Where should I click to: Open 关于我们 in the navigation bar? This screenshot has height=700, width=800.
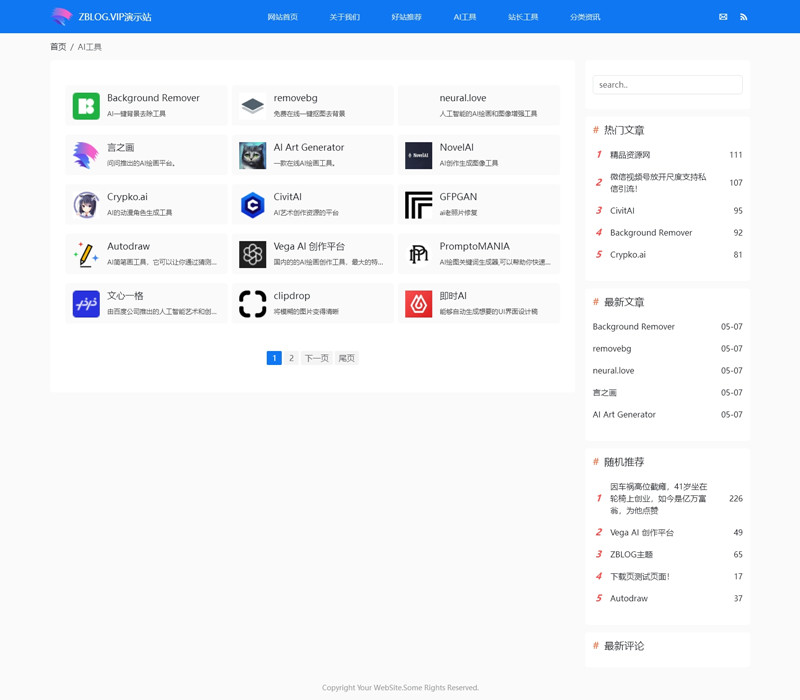coord(344,17)
